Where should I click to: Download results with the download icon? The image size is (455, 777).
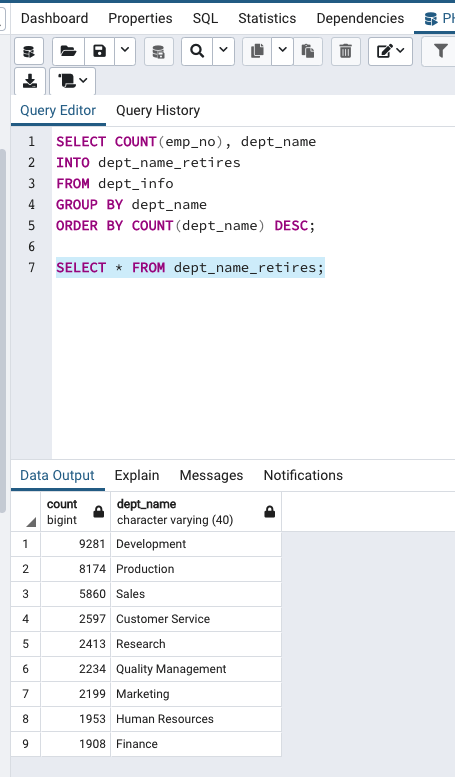point(30,81)
